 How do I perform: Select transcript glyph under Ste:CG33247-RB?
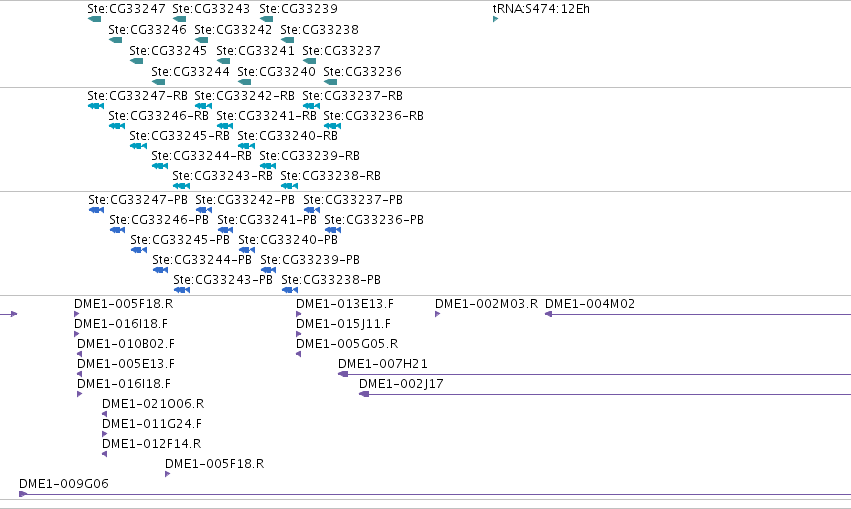coord(96,106)
